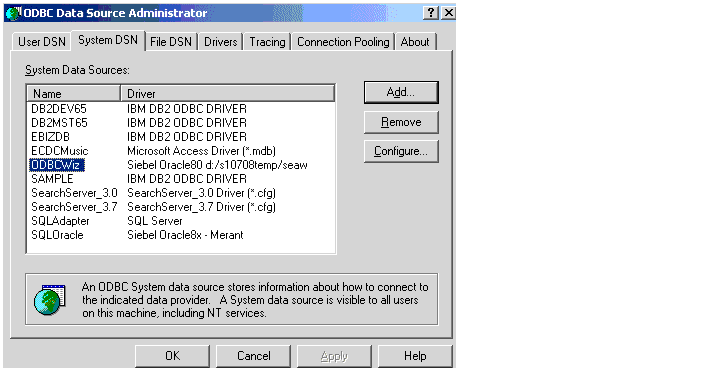Click the System Data Sources label
This screenshot has height=370, width=720.
pyautogui.click(x=77, y=70)
